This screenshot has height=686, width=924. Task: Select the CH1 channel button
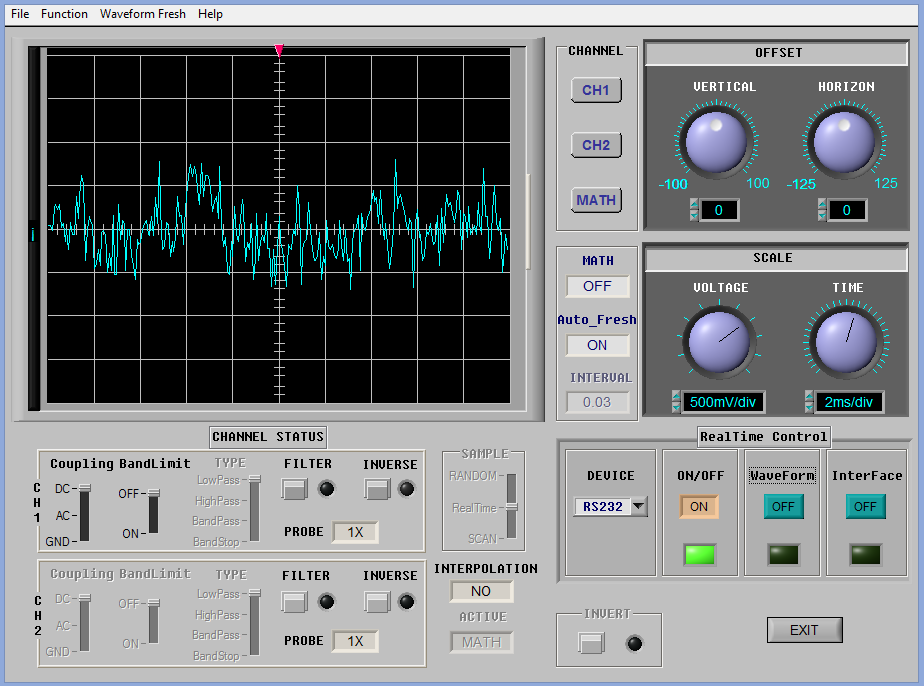click(596, 90)
